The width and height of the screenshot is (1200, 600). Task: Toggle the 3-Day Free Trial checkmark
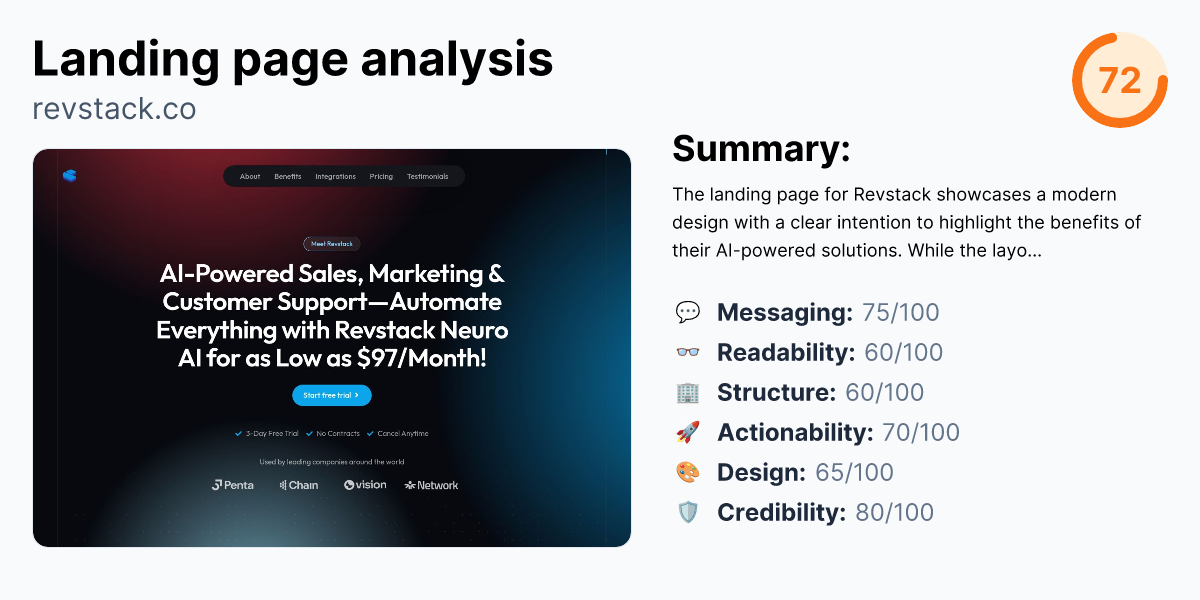click(238, 433)
